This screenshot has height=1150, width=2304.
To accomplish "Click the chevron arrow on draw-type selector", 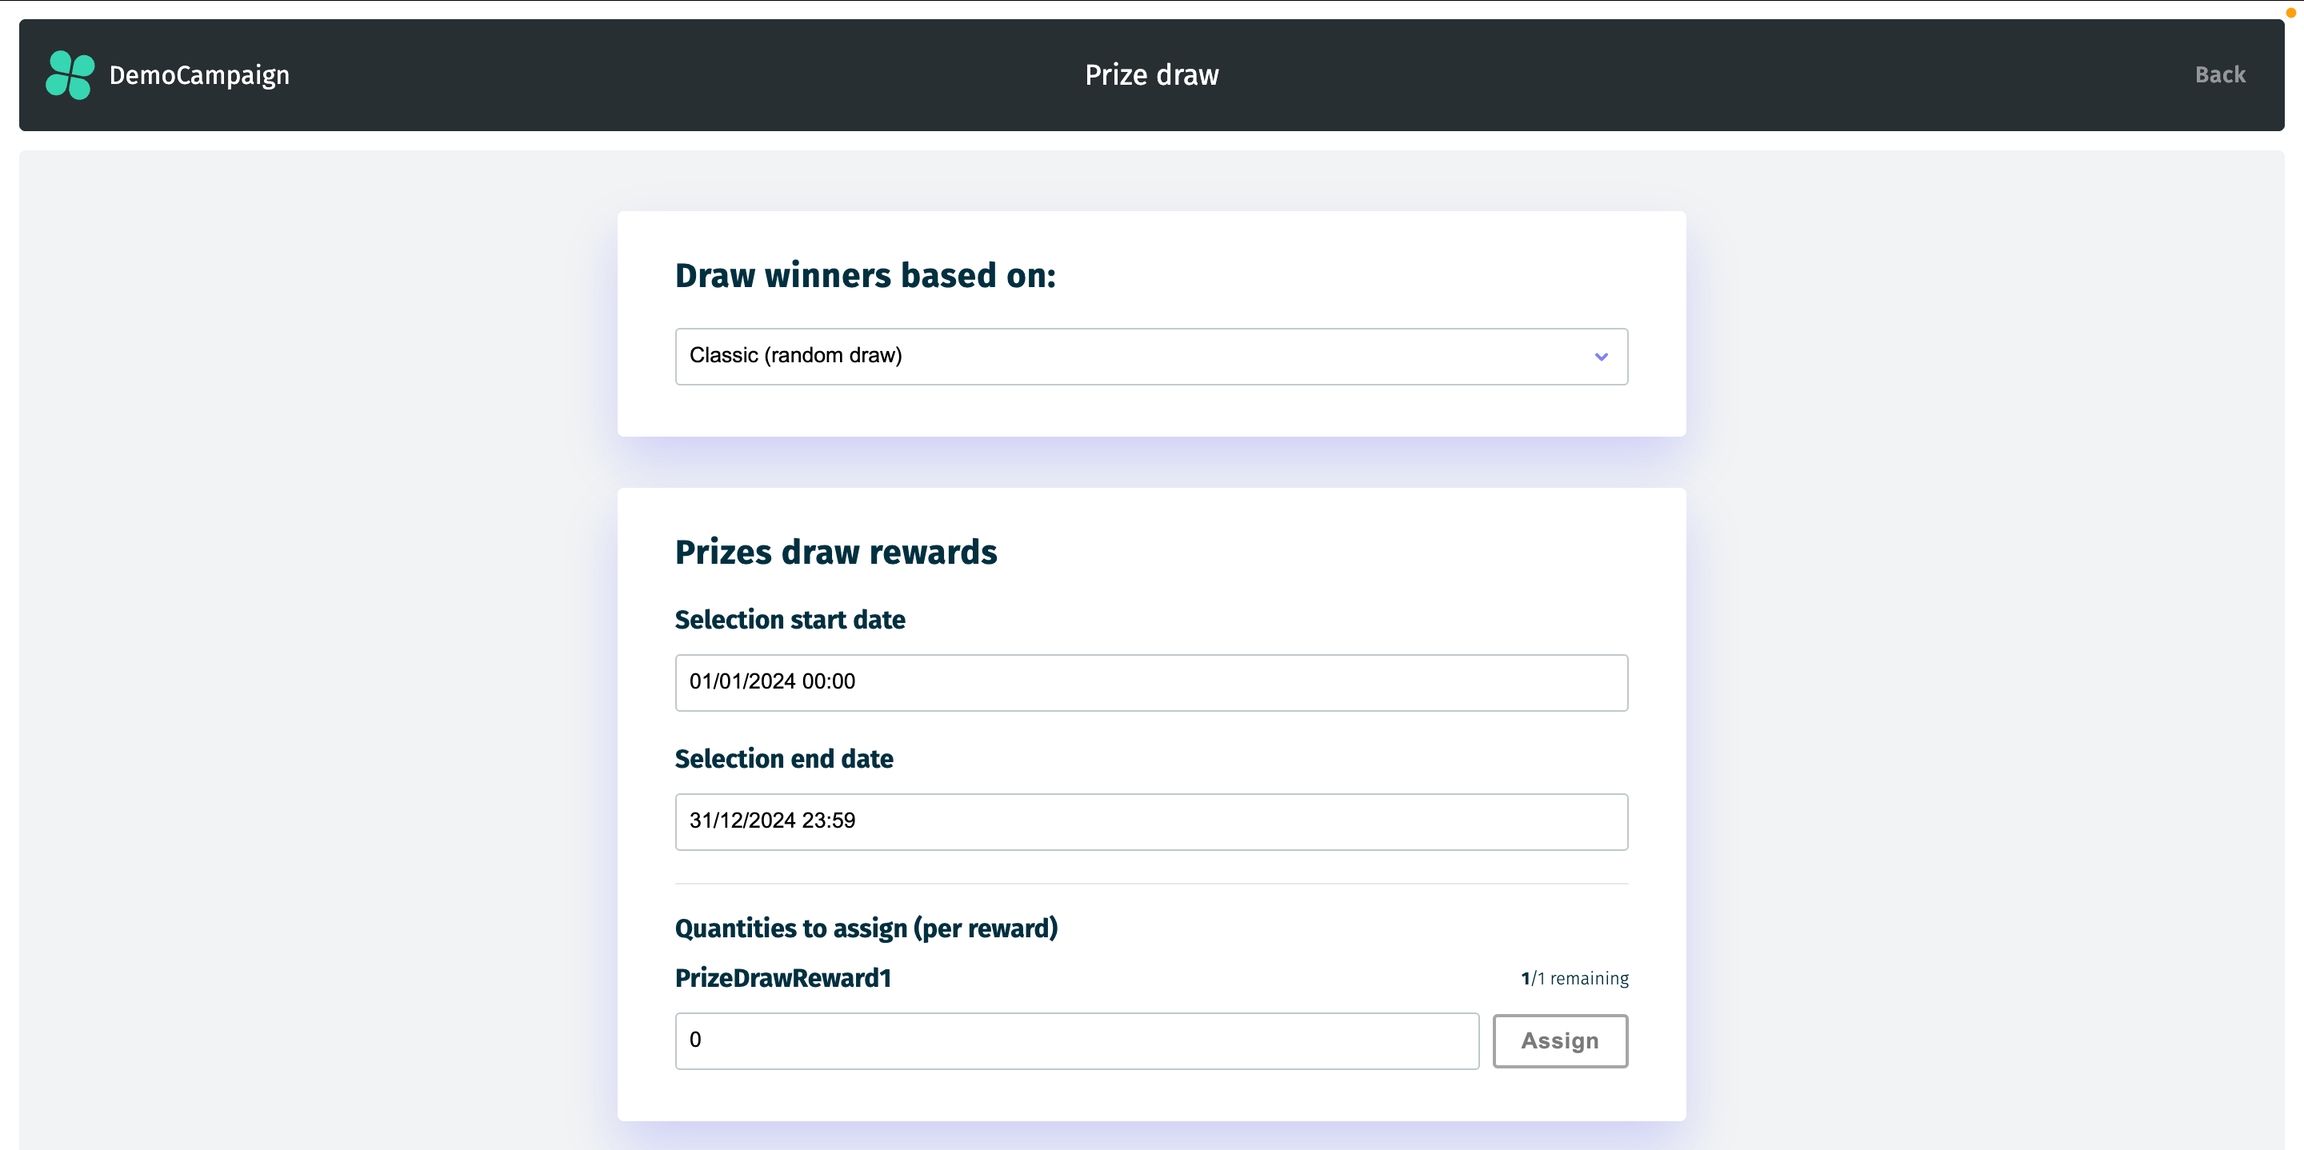I will click(1601, 357).
